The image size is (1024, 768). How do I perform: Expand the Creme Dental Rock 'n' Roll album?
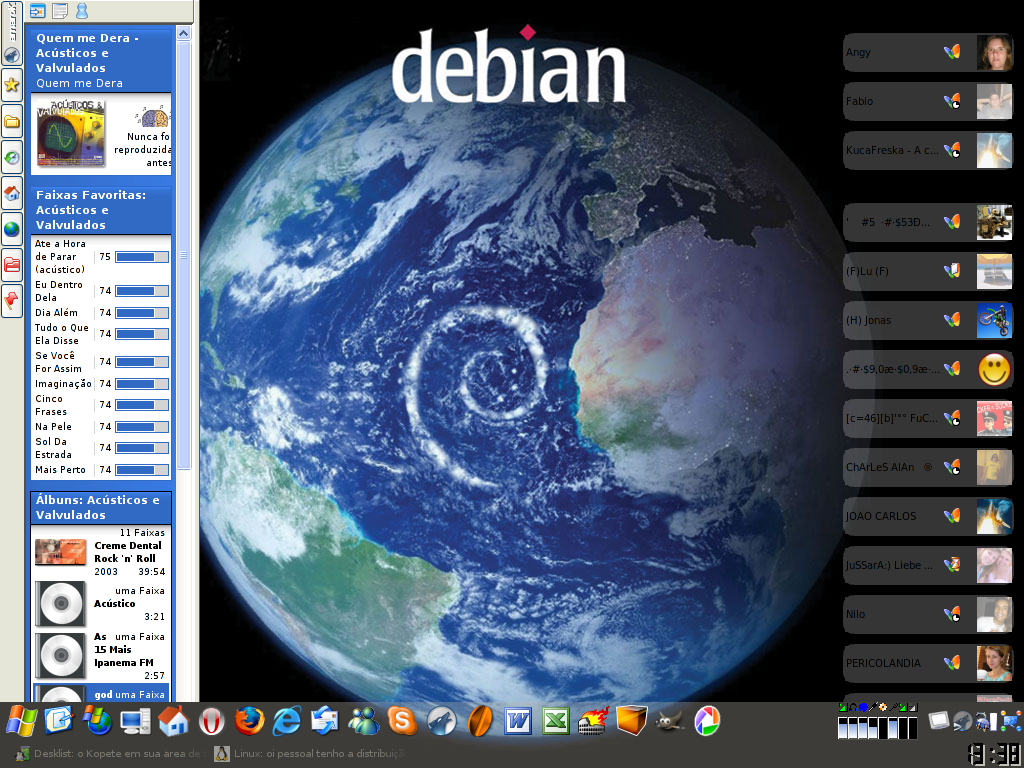tap(101, 552)
